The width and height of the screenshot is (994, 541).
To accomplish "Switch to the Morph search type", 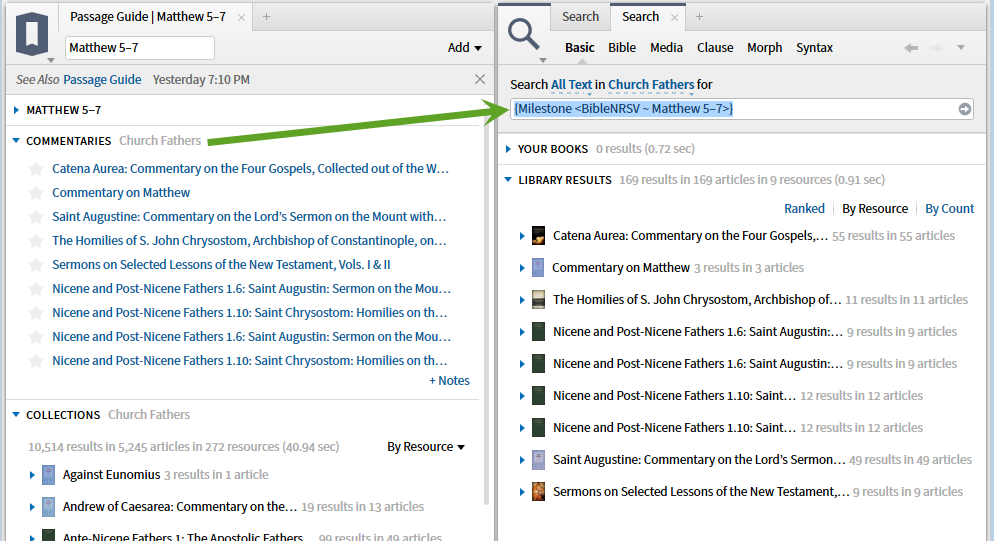I will (765, 48).
